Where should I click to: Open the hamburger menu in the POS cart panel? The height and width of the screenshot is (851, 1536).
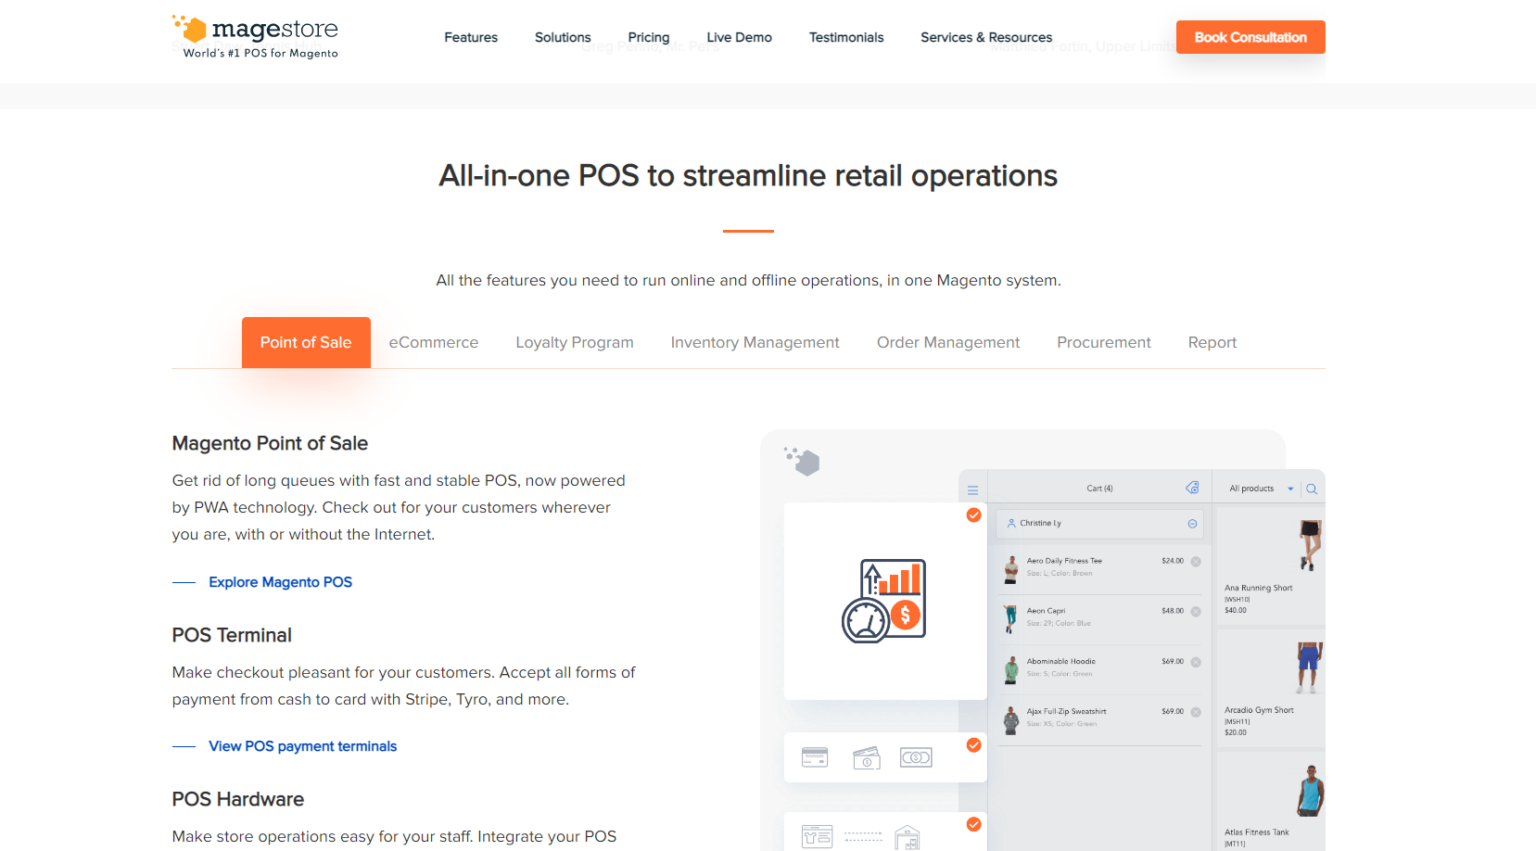point(973,489)
